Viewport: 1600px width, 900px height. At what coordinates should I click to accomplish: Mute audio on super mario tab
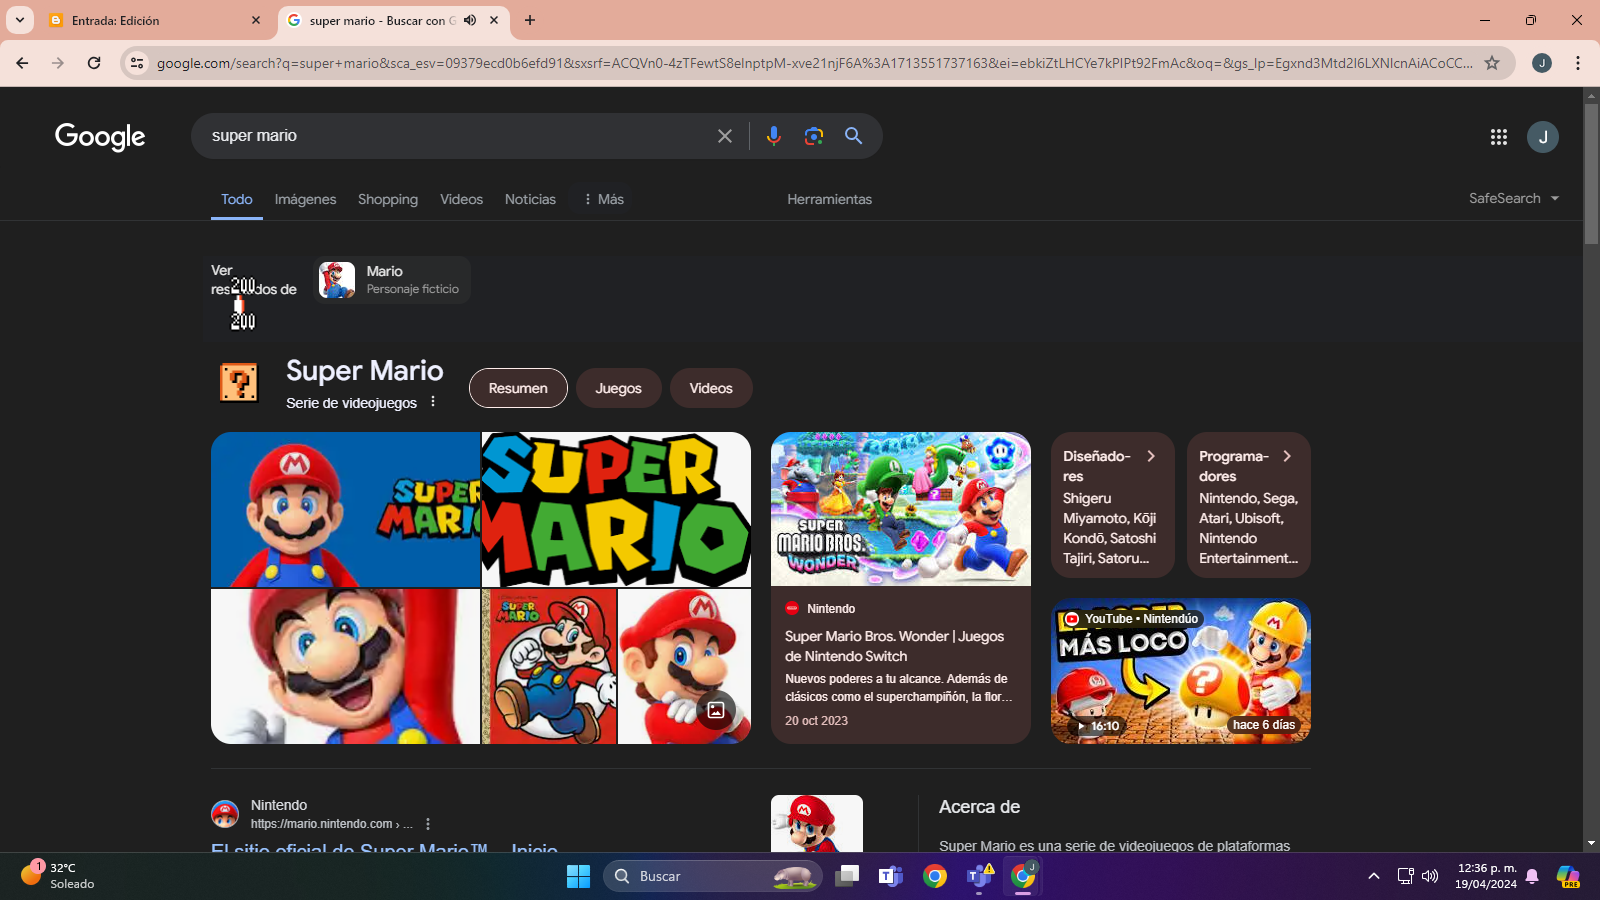coord(470,20)
